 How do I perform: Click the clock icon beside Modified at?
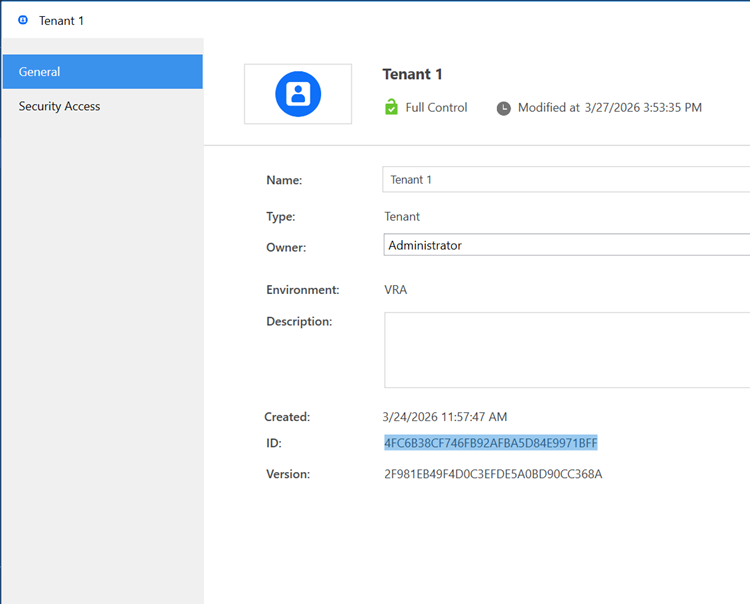(x=503, y=108)
